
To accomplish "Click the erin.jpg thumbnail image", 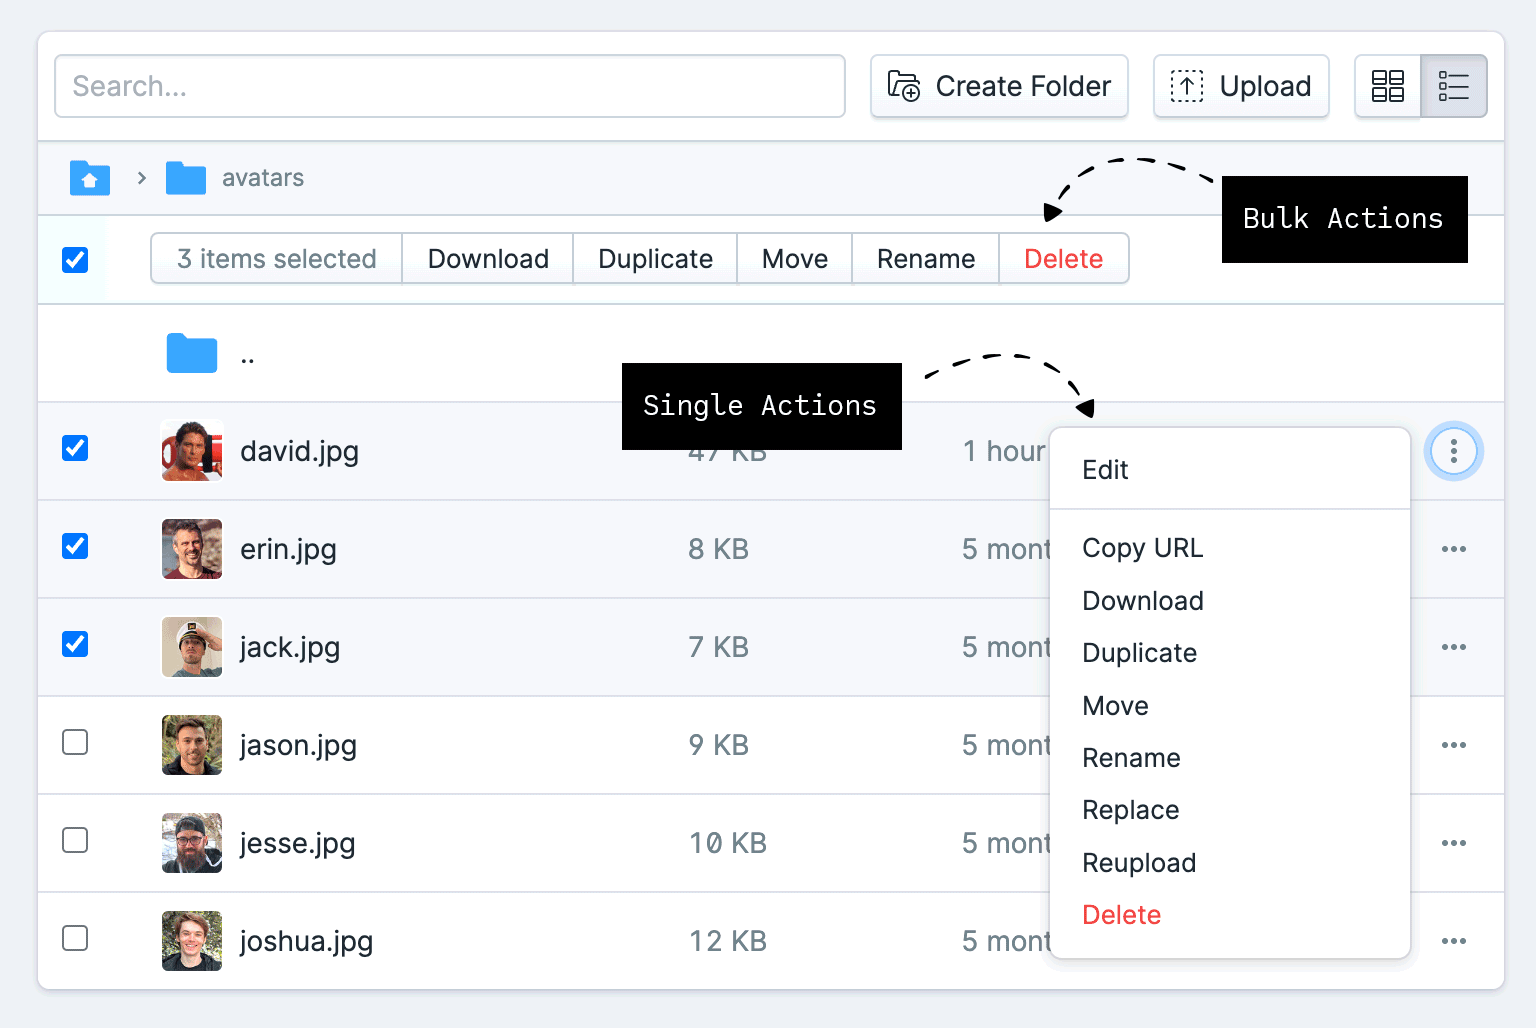I will pyautogui.click(x=191, y=549).
